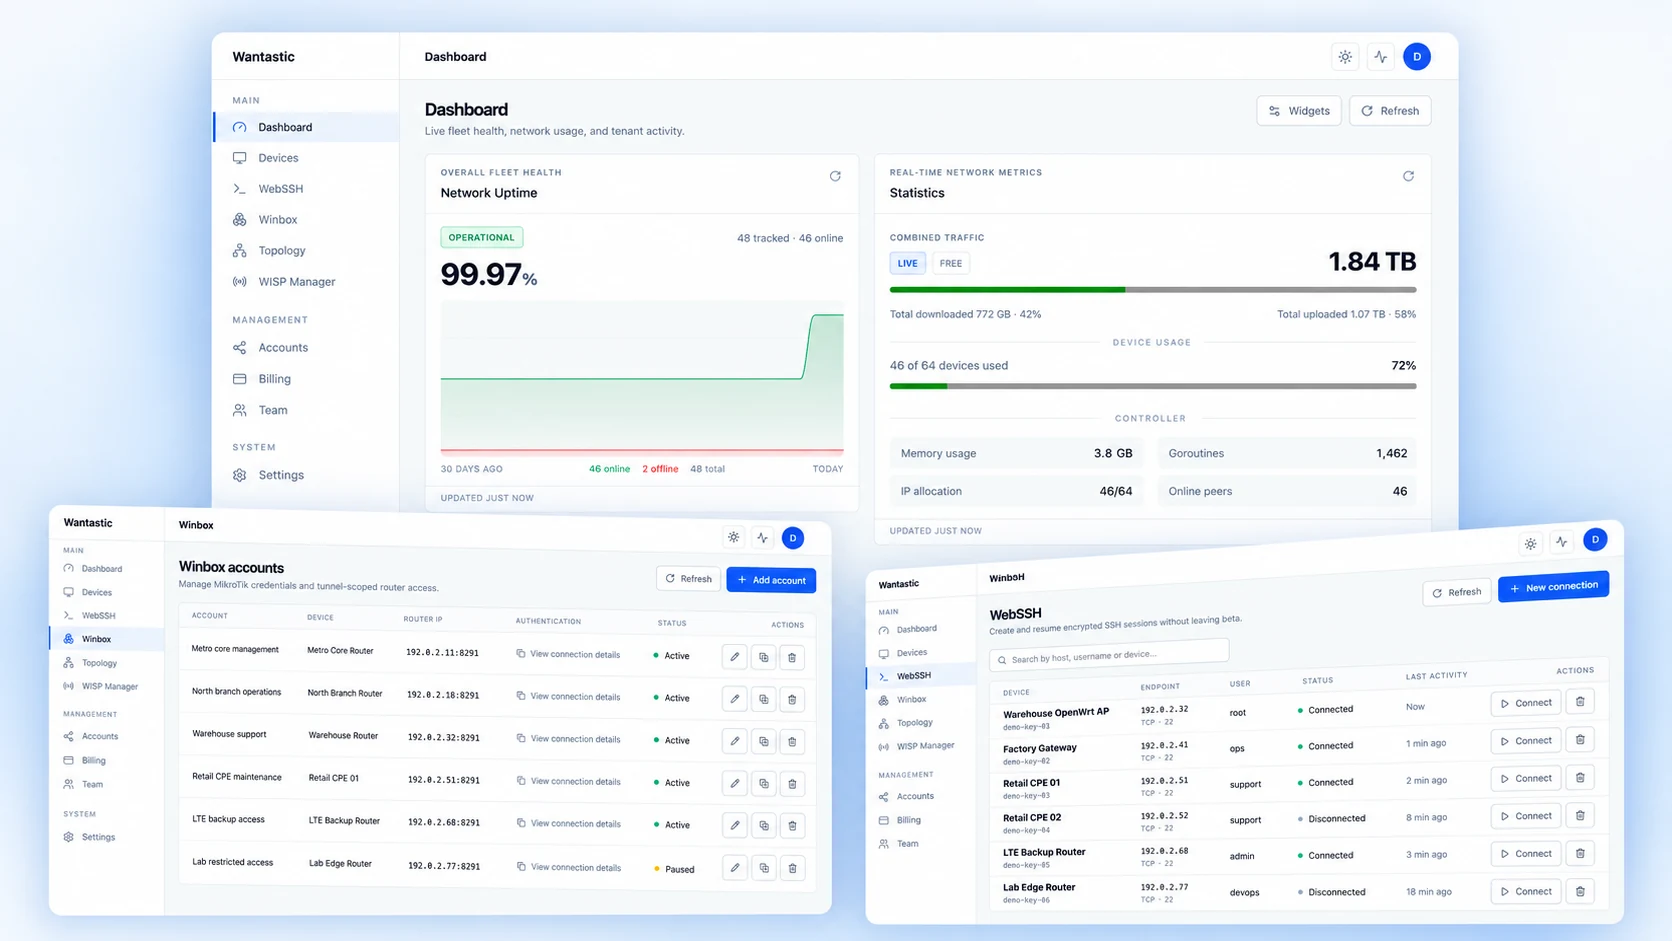Viewport: 1672px width, 941px height.
Task: Toggle light/dark theme icon in main Dashboard header
Action: point(1345,57)
